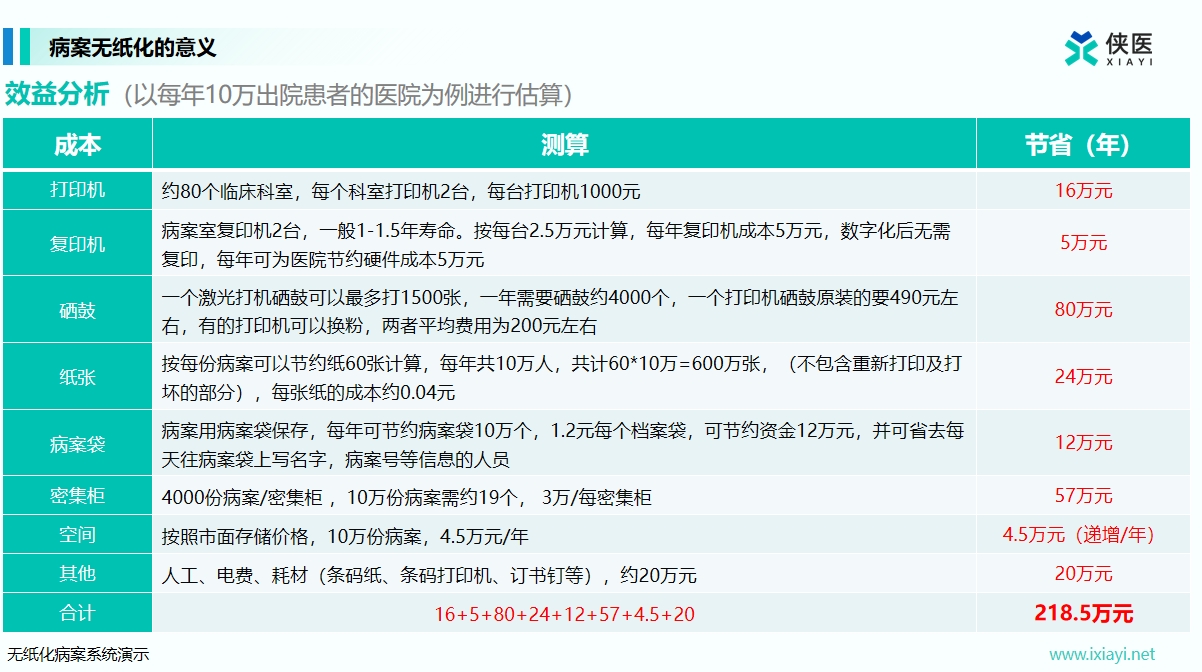
Task: Click the 12万元 savings value
Action: click(1083, 443)
